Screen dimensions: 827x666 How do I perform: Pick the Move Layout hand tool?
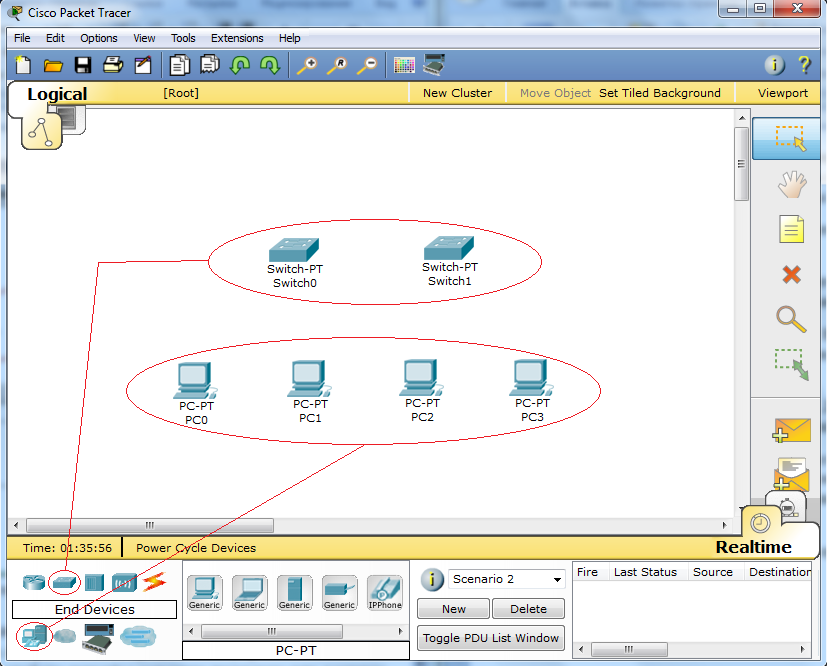coord(792,184)
